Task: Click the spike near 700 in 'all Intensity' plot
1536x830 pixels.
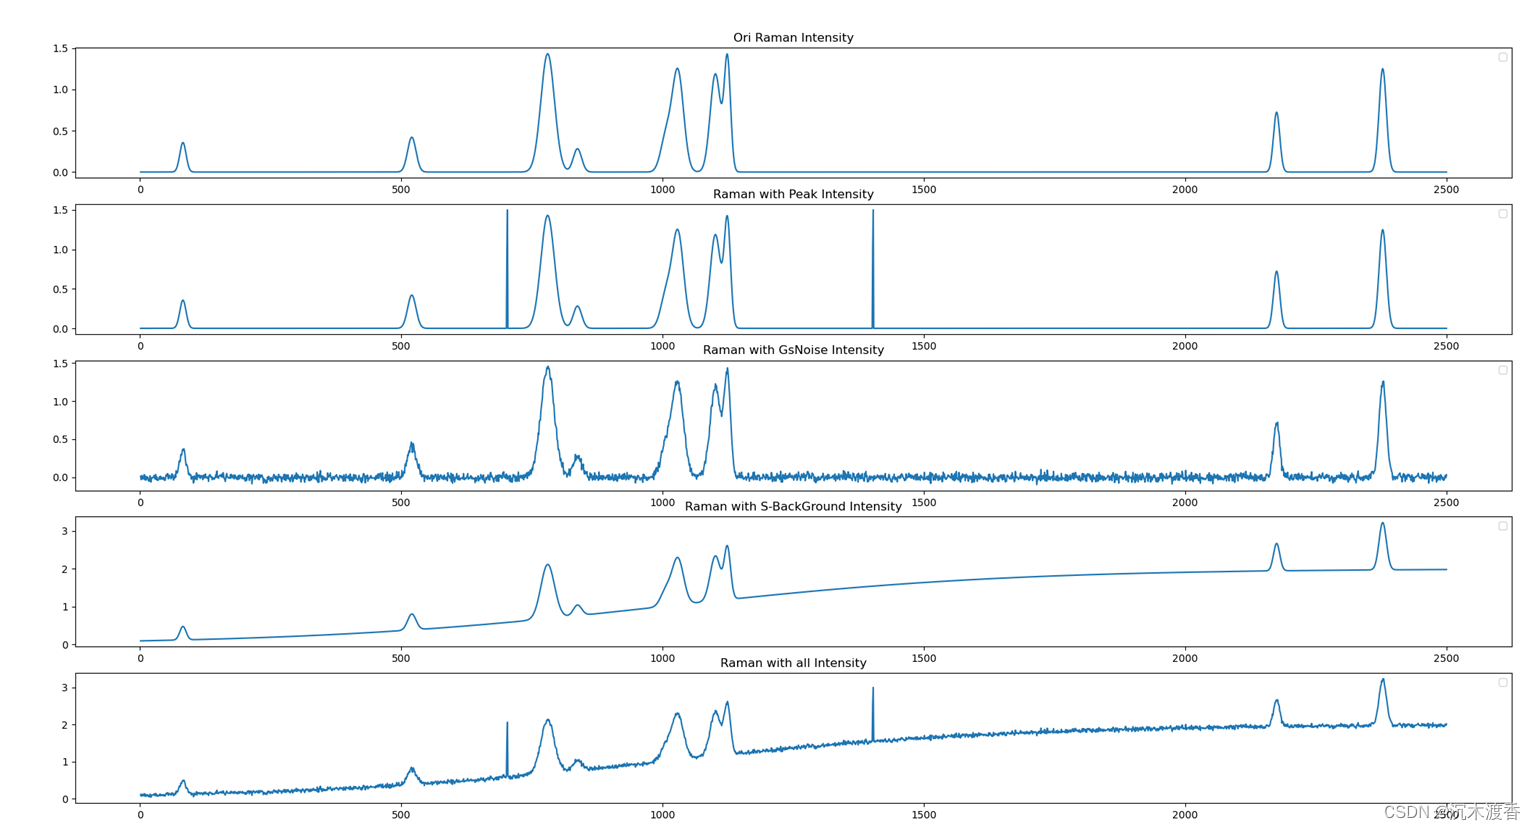Action: (x=507, y=748)
